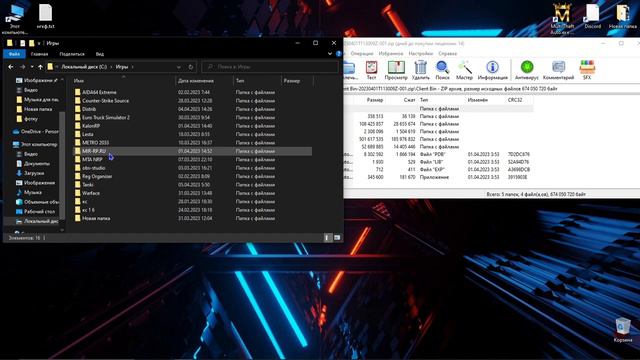The height and width of the screenshot is (360, 640).
Task: Open Файл tab in Explorer
Action: (x=14, y=54)
